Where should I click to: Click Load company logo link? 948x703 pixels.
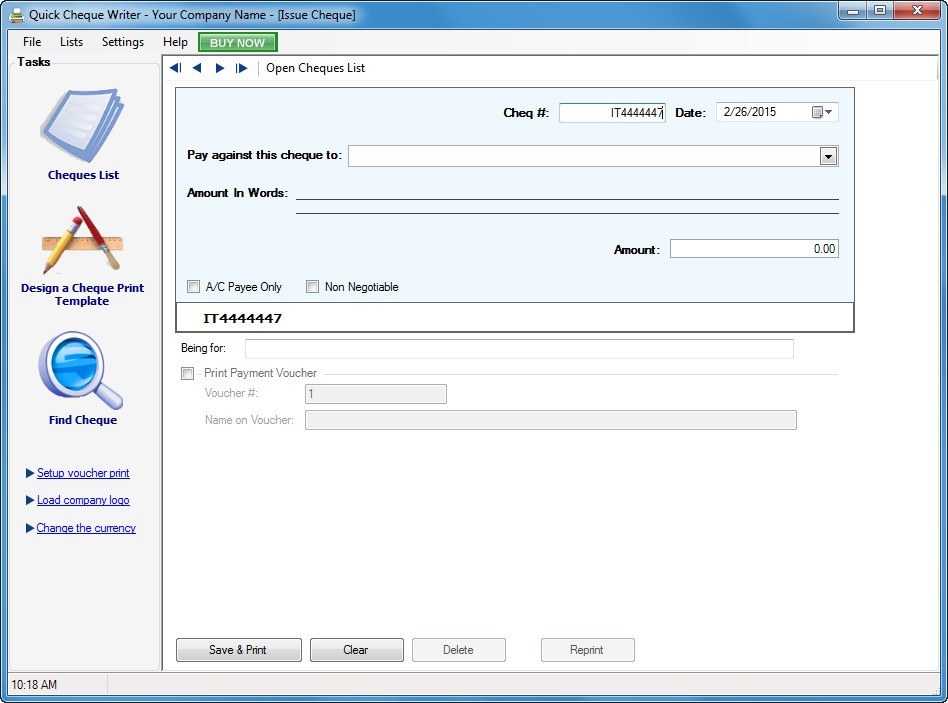pos(82,500)
